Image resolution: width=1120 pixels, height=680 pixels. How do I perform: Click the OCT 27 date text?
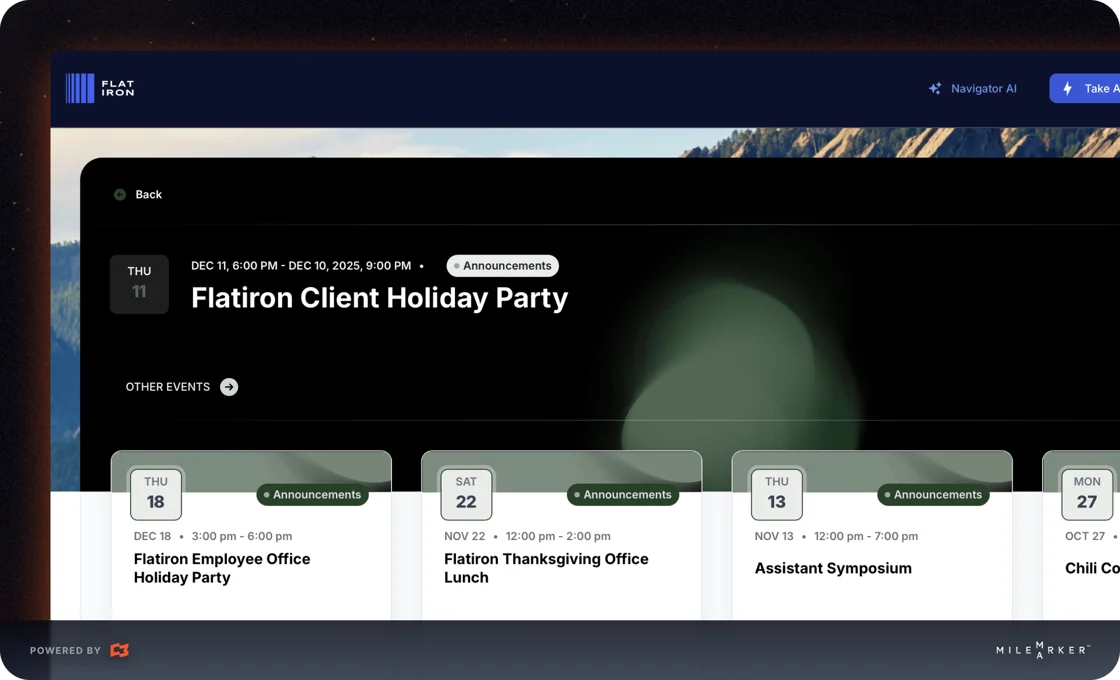coord(1085,536)
